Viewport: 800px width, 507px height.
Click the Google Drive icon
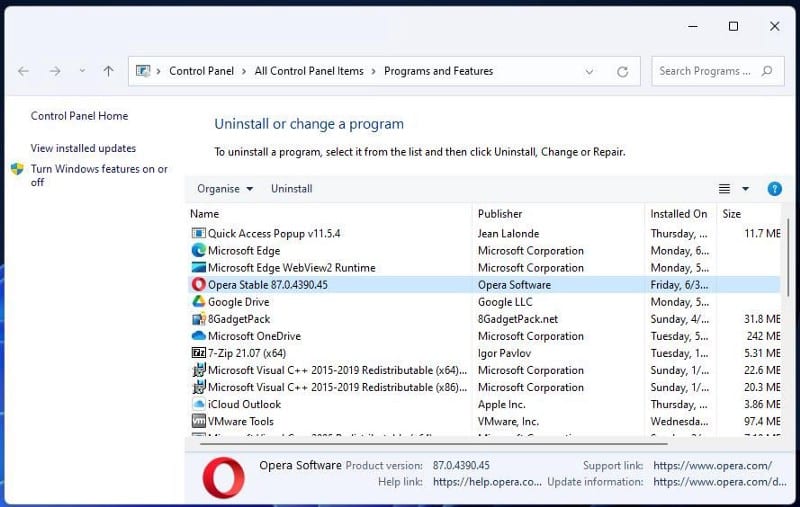point(198,301)
